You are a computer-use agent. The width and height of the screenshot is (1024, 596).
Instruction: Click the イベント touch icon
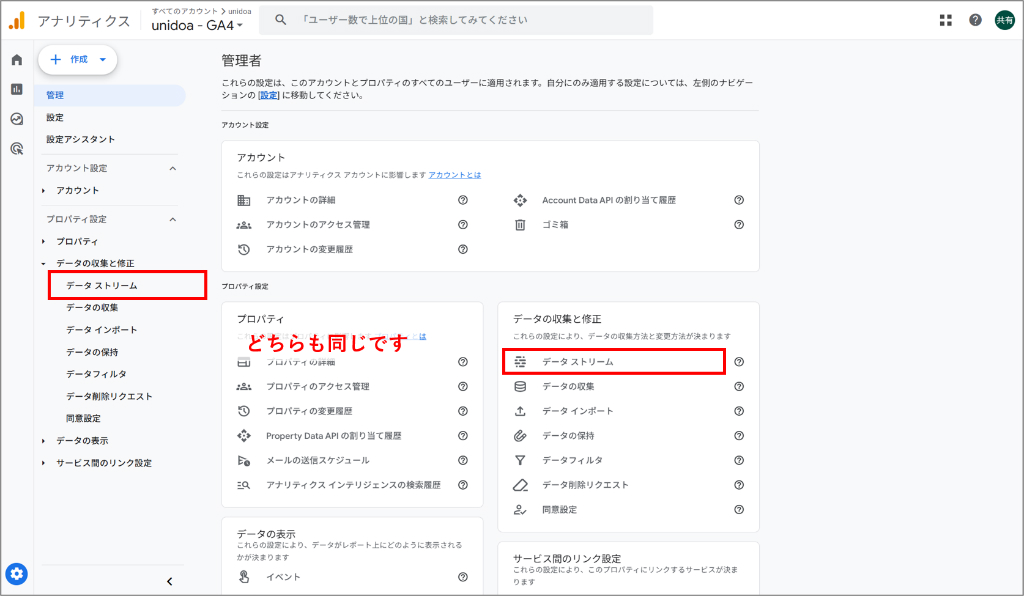244,577
